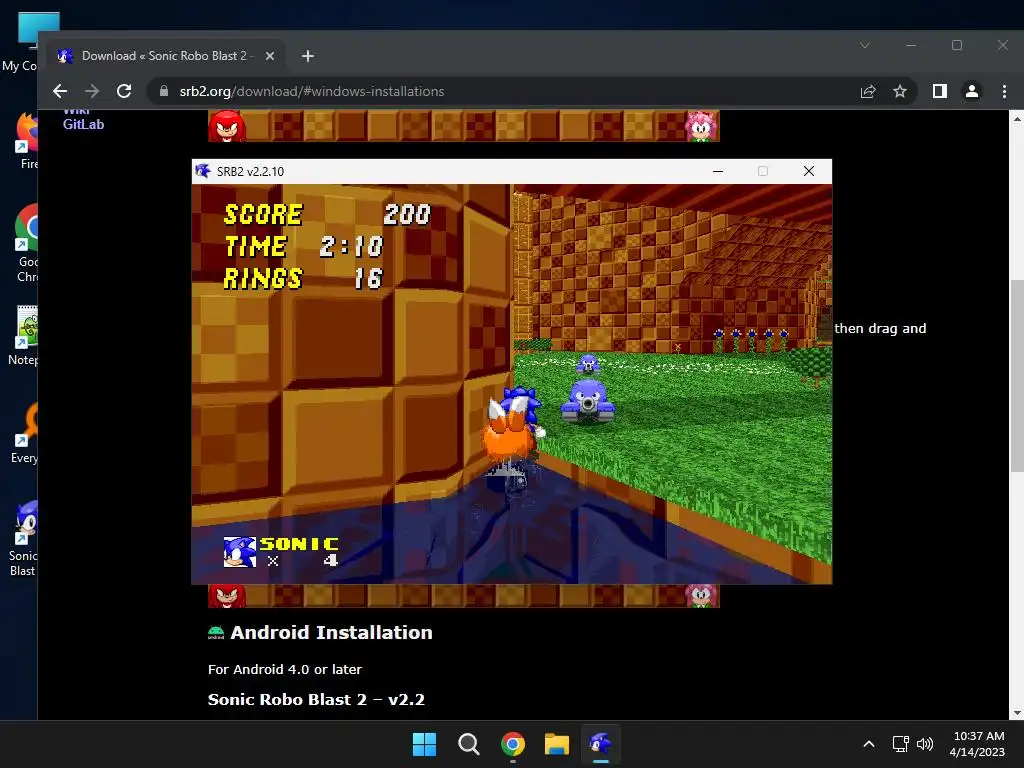Image resolution: width=1024 pixels, height=768 pixels.
Task: Open Chrome three-dot menu
Action: click(x=1004, y=91)
